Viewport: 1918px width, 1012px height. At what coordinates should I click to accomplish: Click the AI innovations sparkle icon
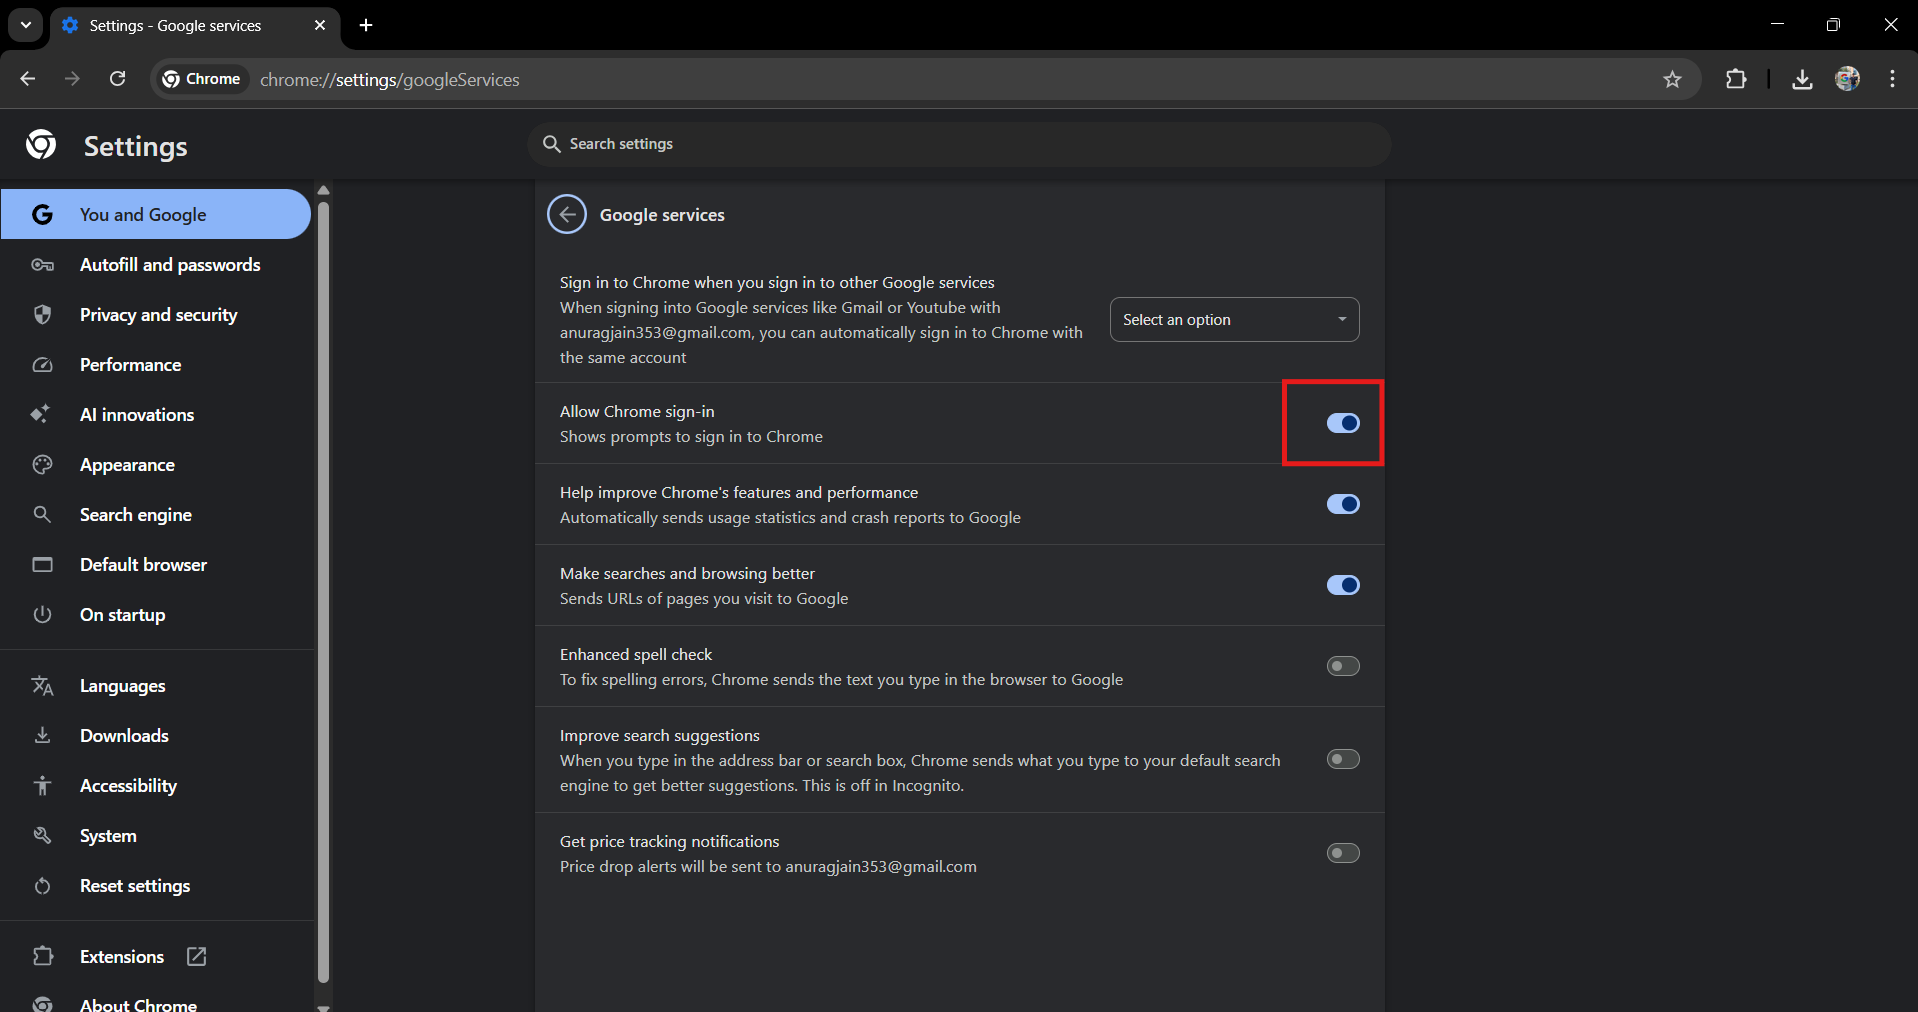pos(43,415)
